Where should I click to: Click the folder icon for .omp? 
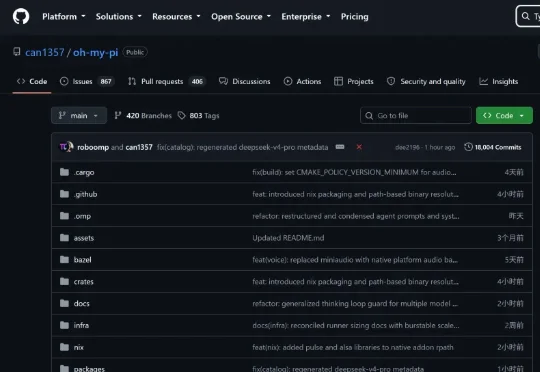64,216
